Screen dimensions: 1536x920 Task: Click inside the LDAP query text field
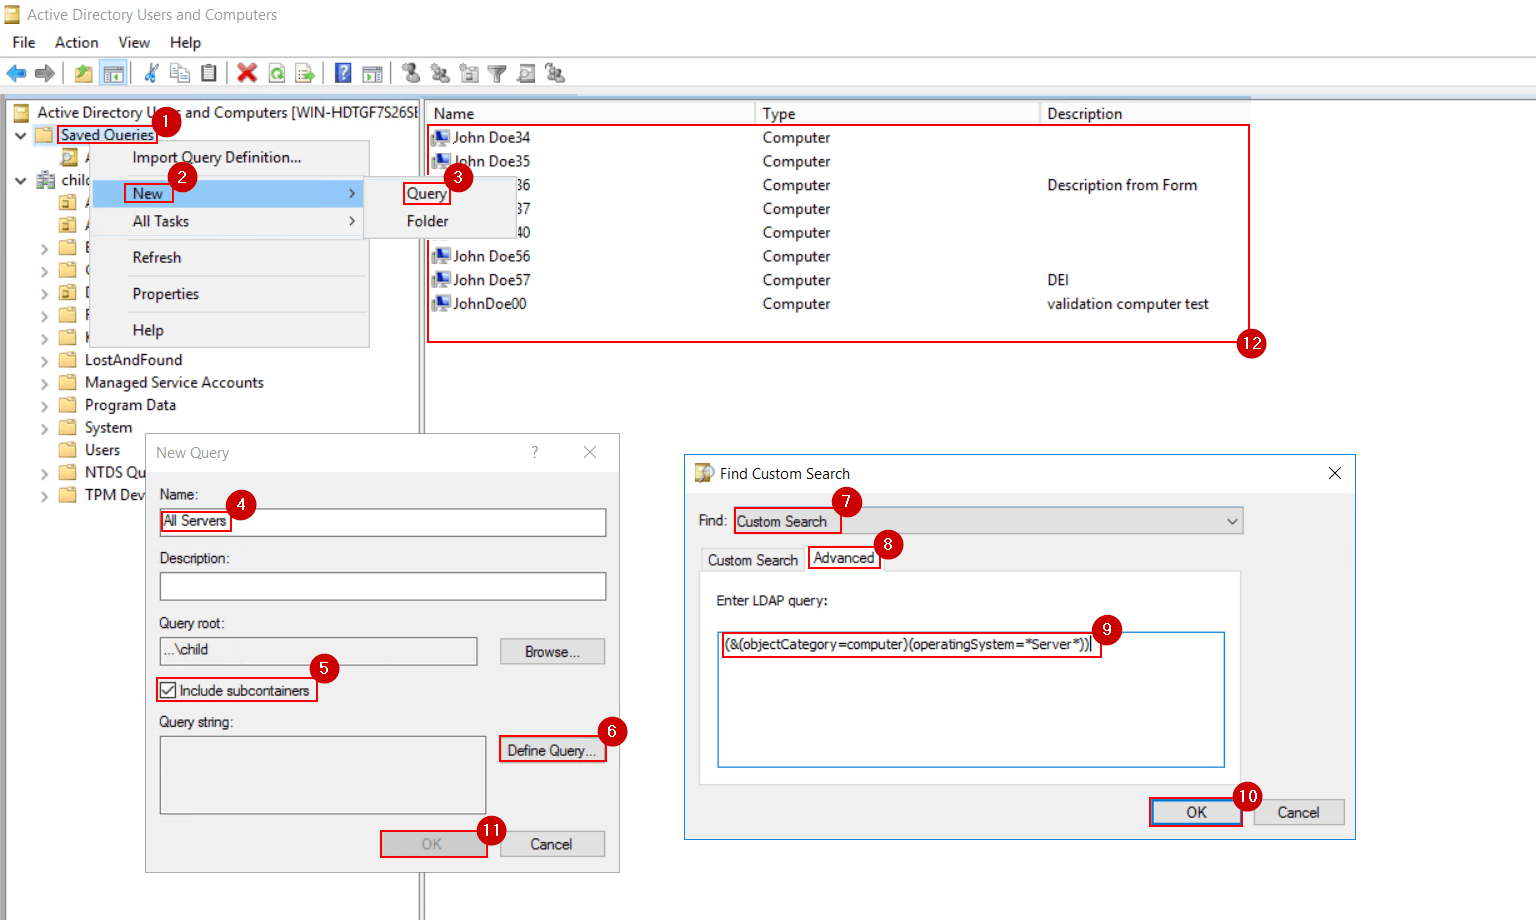(970, 700)
